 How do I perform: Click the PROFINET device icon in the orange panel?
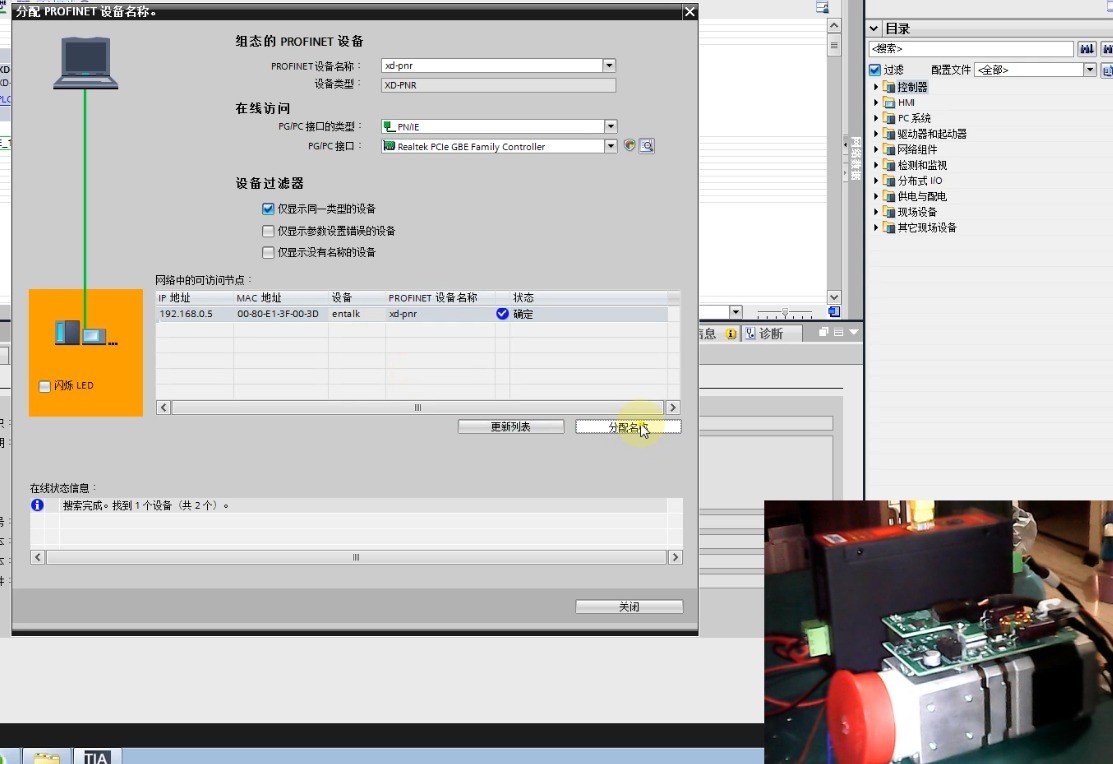[86, 332]
